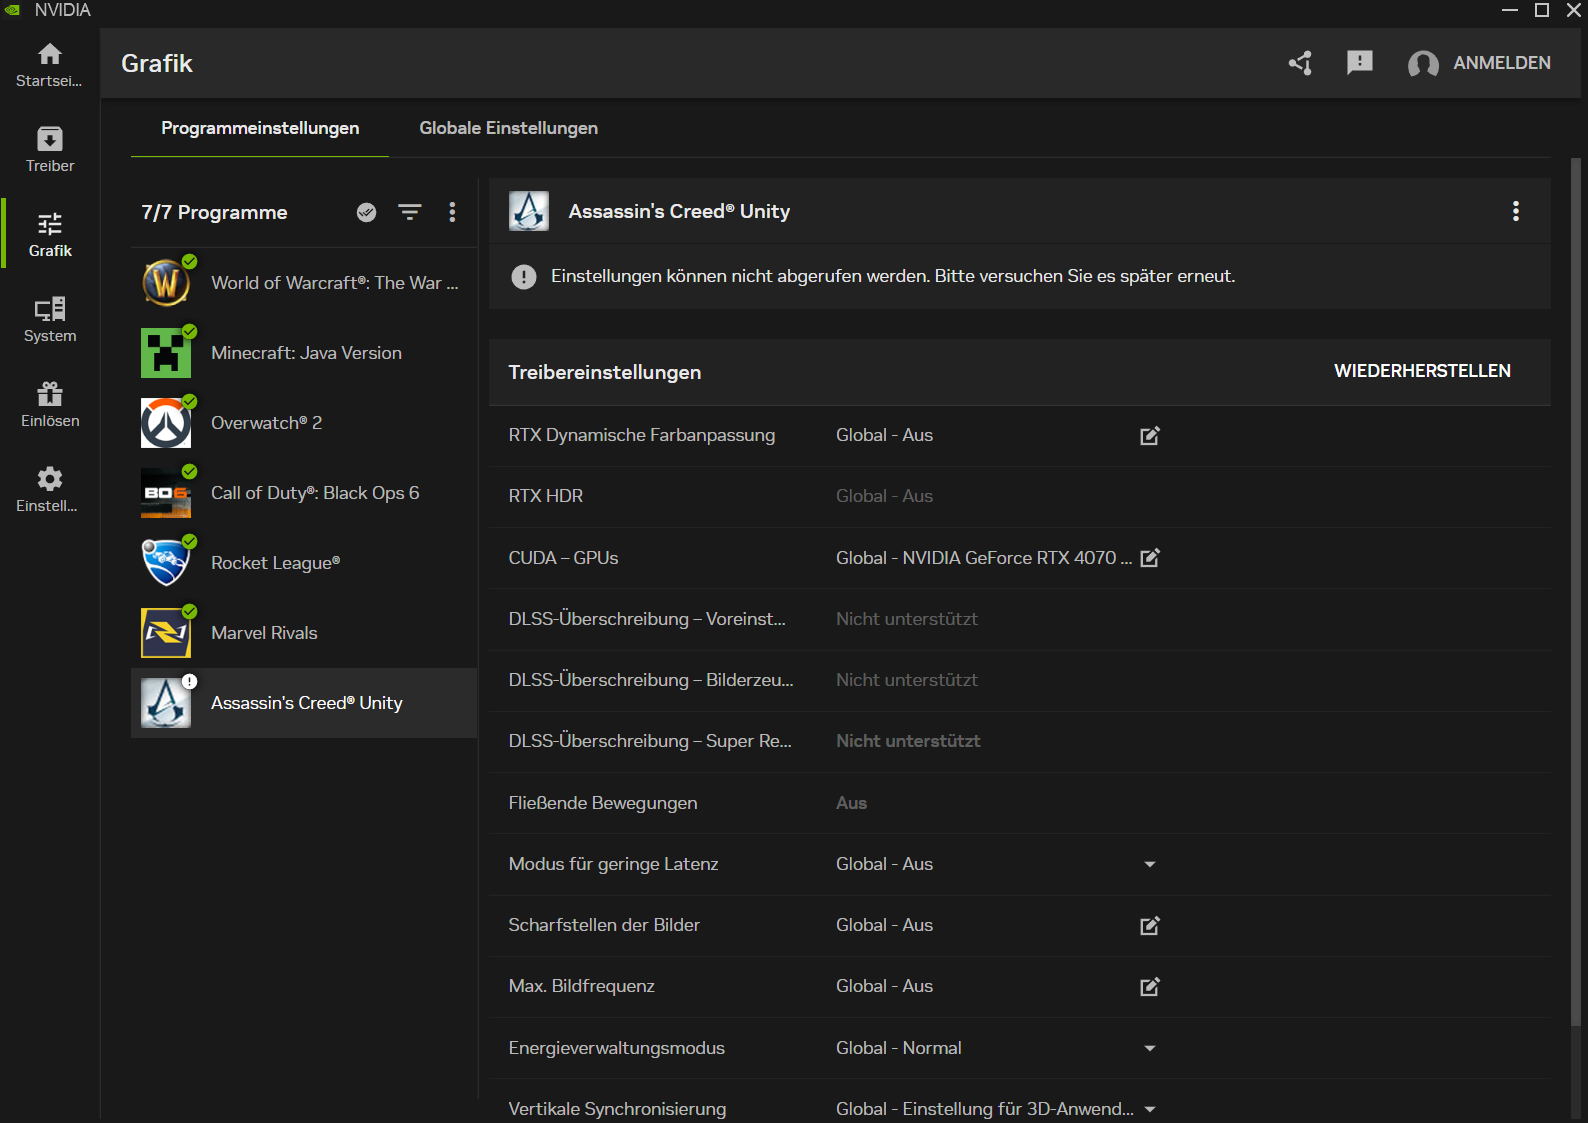Click the 7/7 Programme heading

214,212
